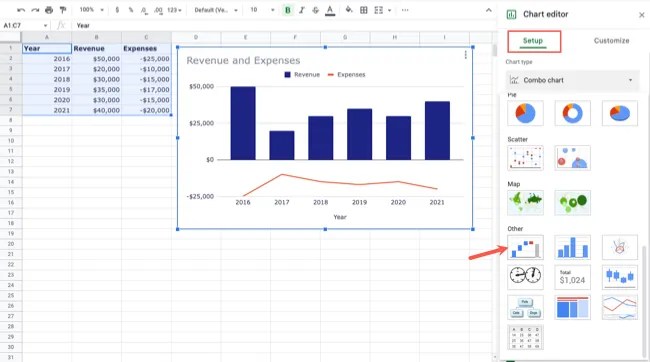Select the gauge chart type

click(x=525, y=277)
